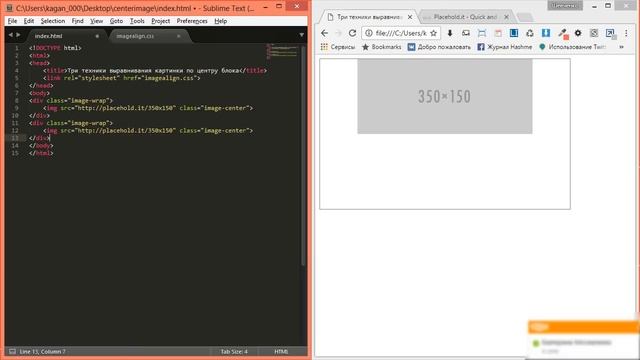Image resolution: width=640 pixels, height=360 pixels.
Task: Click the open-in-window arrow extension icon
Action: [x=610, y=33]
